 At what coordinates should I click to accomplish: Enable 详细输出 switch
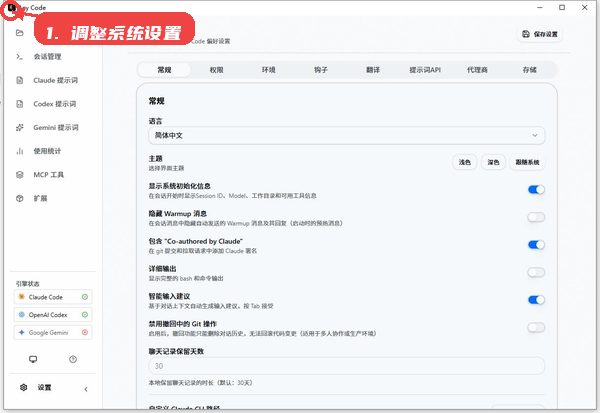[x=536, y=272]
